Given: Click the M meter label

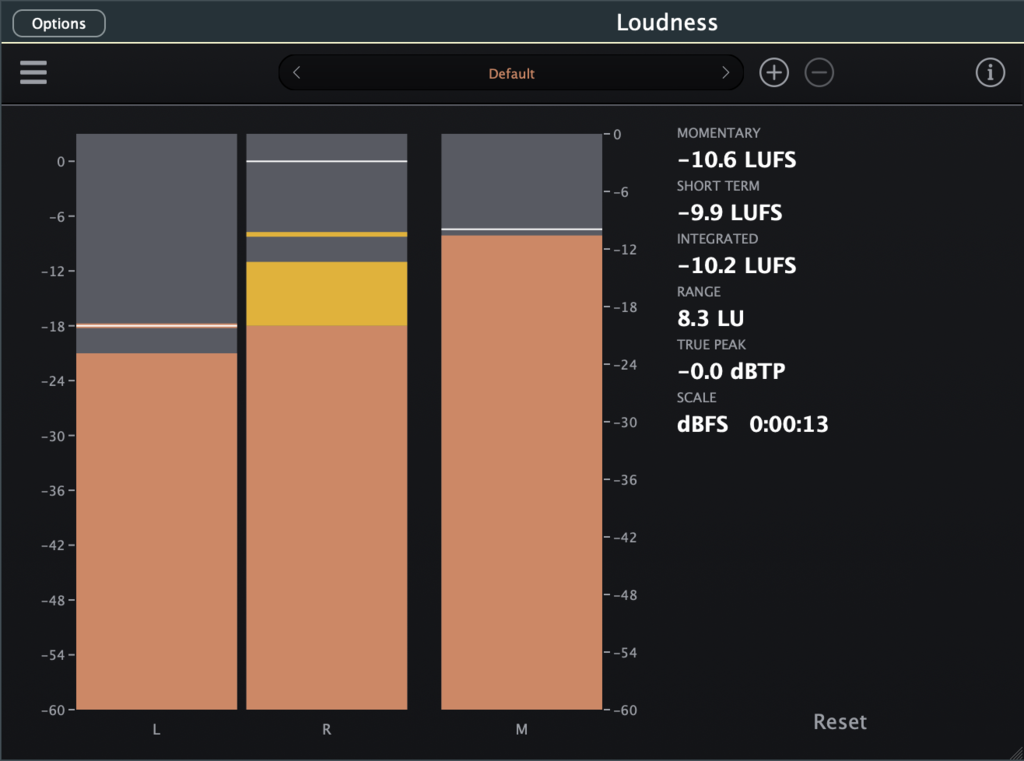Looking at the screenshot, I should click(x=521, y=730).
